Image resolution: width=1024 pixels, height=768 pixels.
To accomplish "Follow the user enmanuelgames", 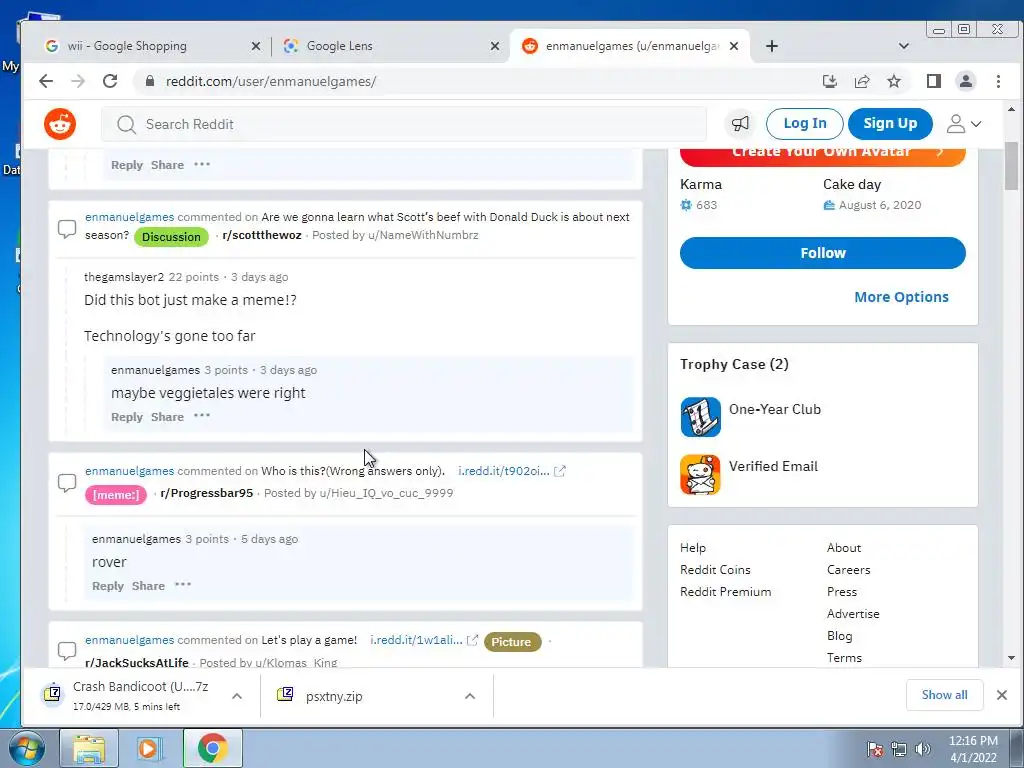I will [823, 253].
